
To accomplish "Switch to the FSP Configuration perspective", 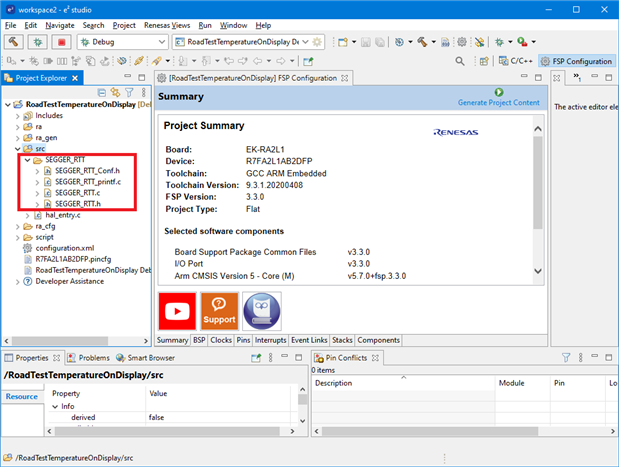I will click(x=576, y=61).
